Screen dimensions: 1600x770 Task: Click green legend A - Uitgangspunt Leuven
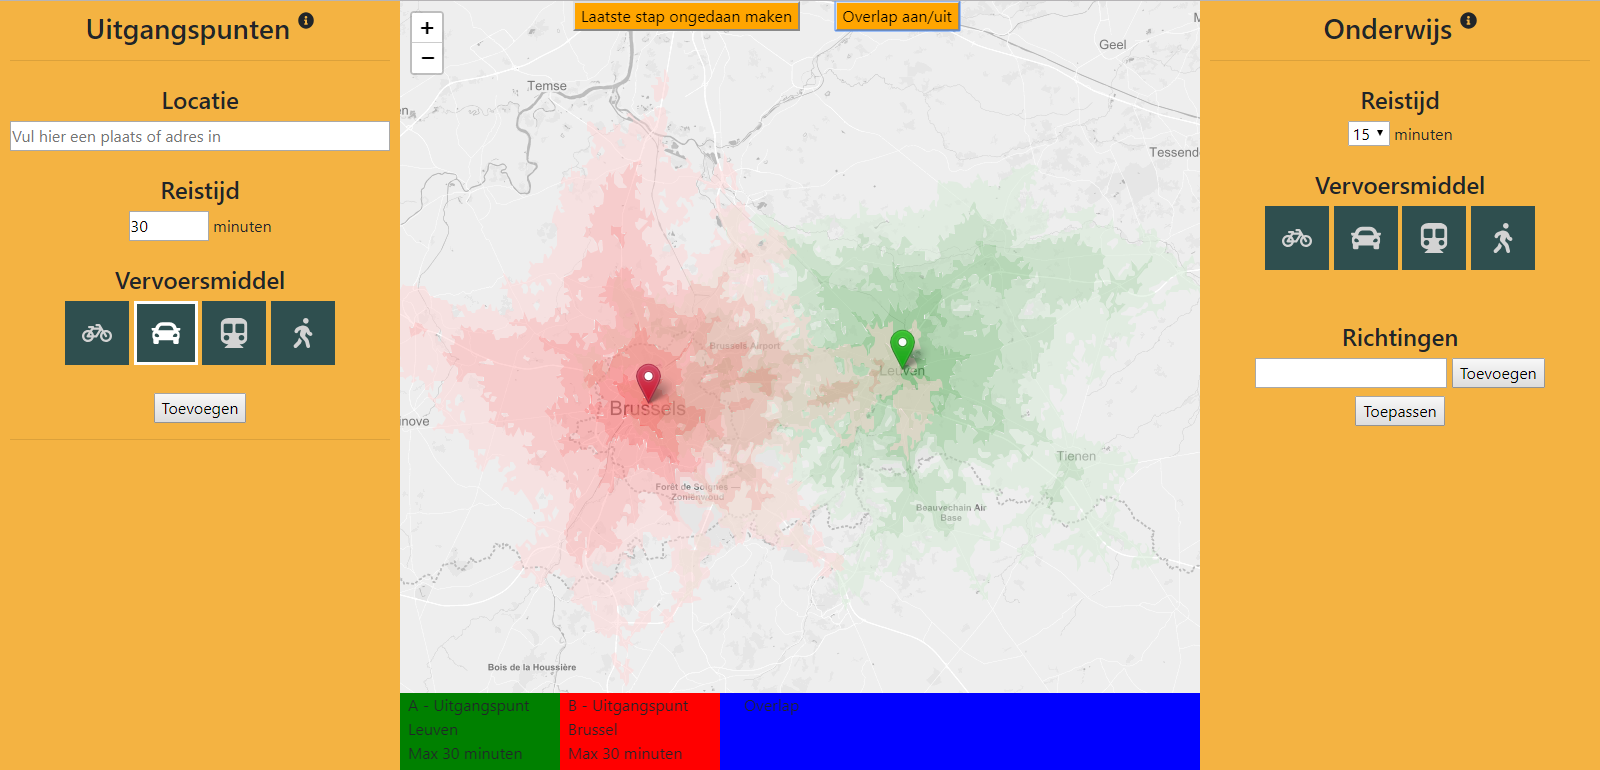point(480,731)
